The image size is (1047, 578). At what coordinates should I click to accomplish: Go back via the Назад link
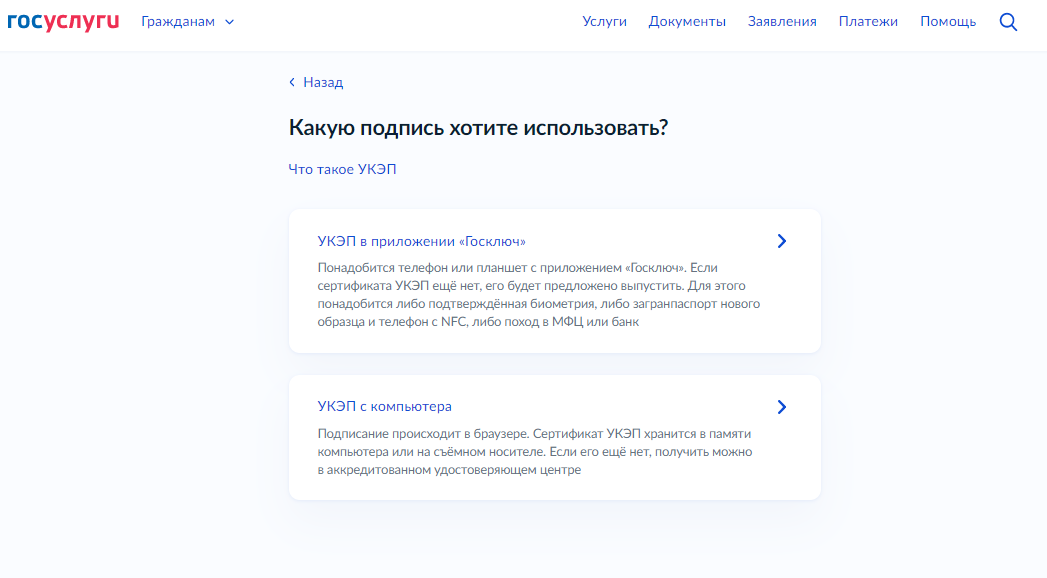pyautogui.click(x=316, y=82)
